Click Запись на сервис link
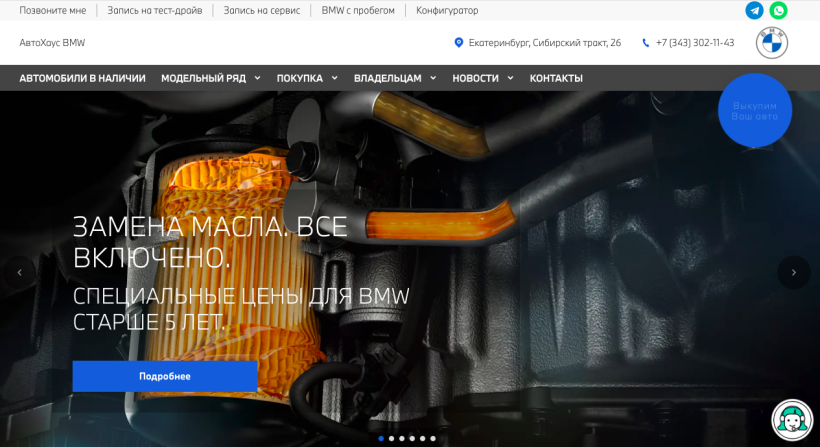Image resolution: width=820 pixels, height=447 pixels. (x=262, y=10)
